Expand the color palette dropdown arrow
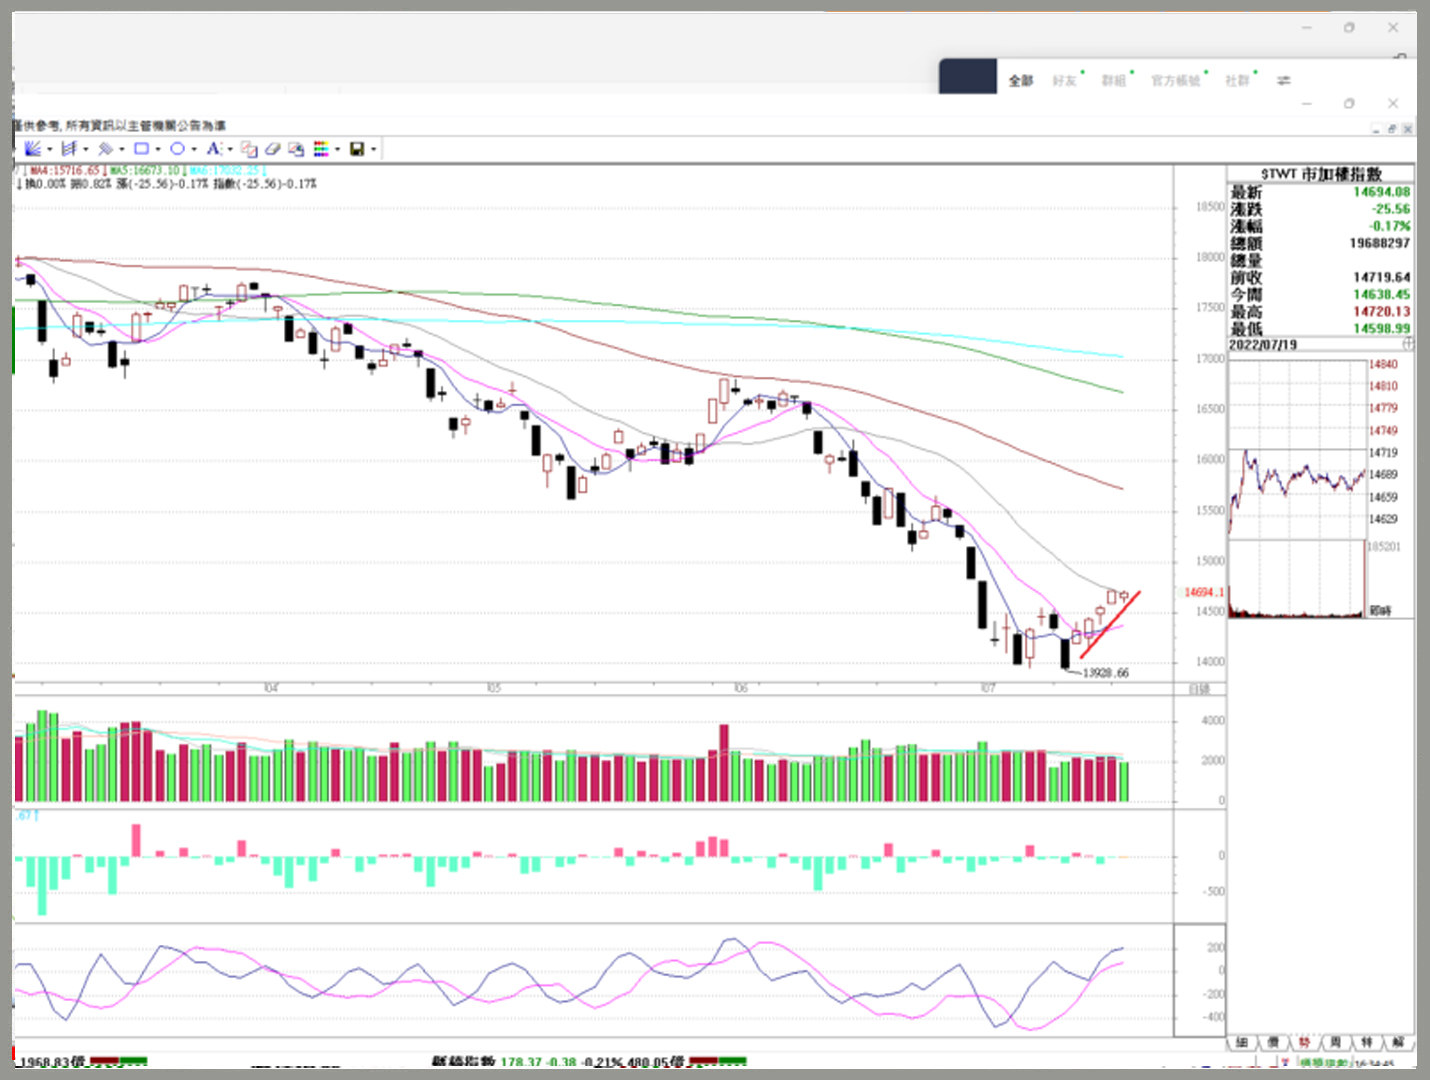The height and width of the screenshot is (1080, 1430). pyautogui.click(x=338, y=150)
